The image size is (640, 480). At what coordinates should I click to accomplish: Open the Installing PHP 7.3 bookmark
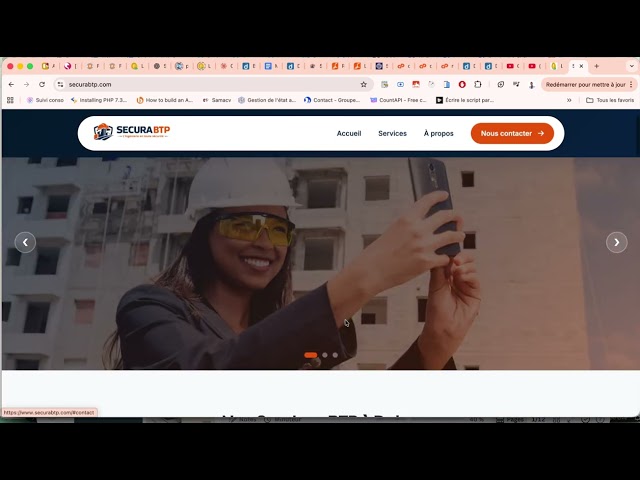tap(99, 100)
